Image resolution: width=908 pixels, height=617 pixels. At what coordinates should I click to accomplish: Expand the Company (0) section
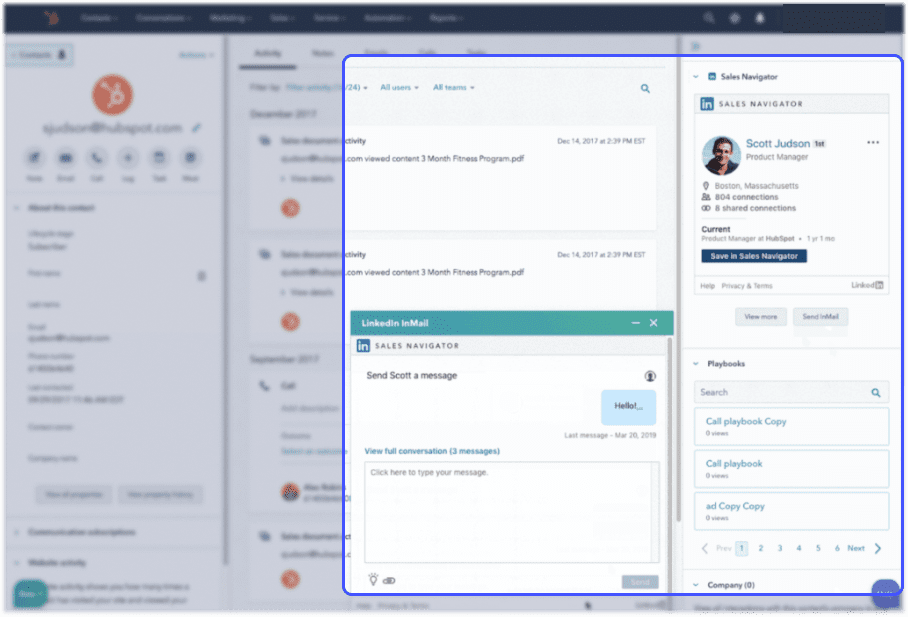(x=695, y=585)
